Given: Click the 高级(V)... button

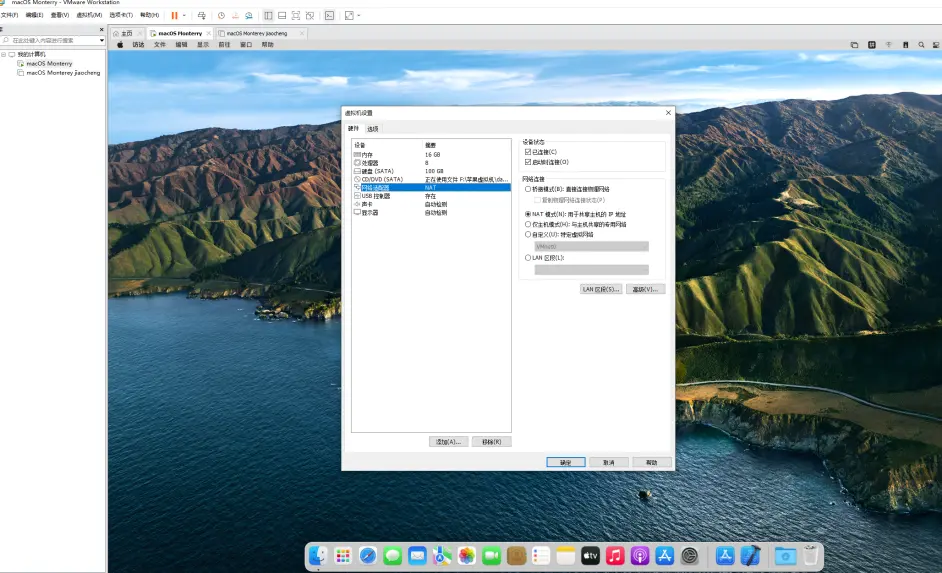Looking at the screenshot, I should click(645, 289).
